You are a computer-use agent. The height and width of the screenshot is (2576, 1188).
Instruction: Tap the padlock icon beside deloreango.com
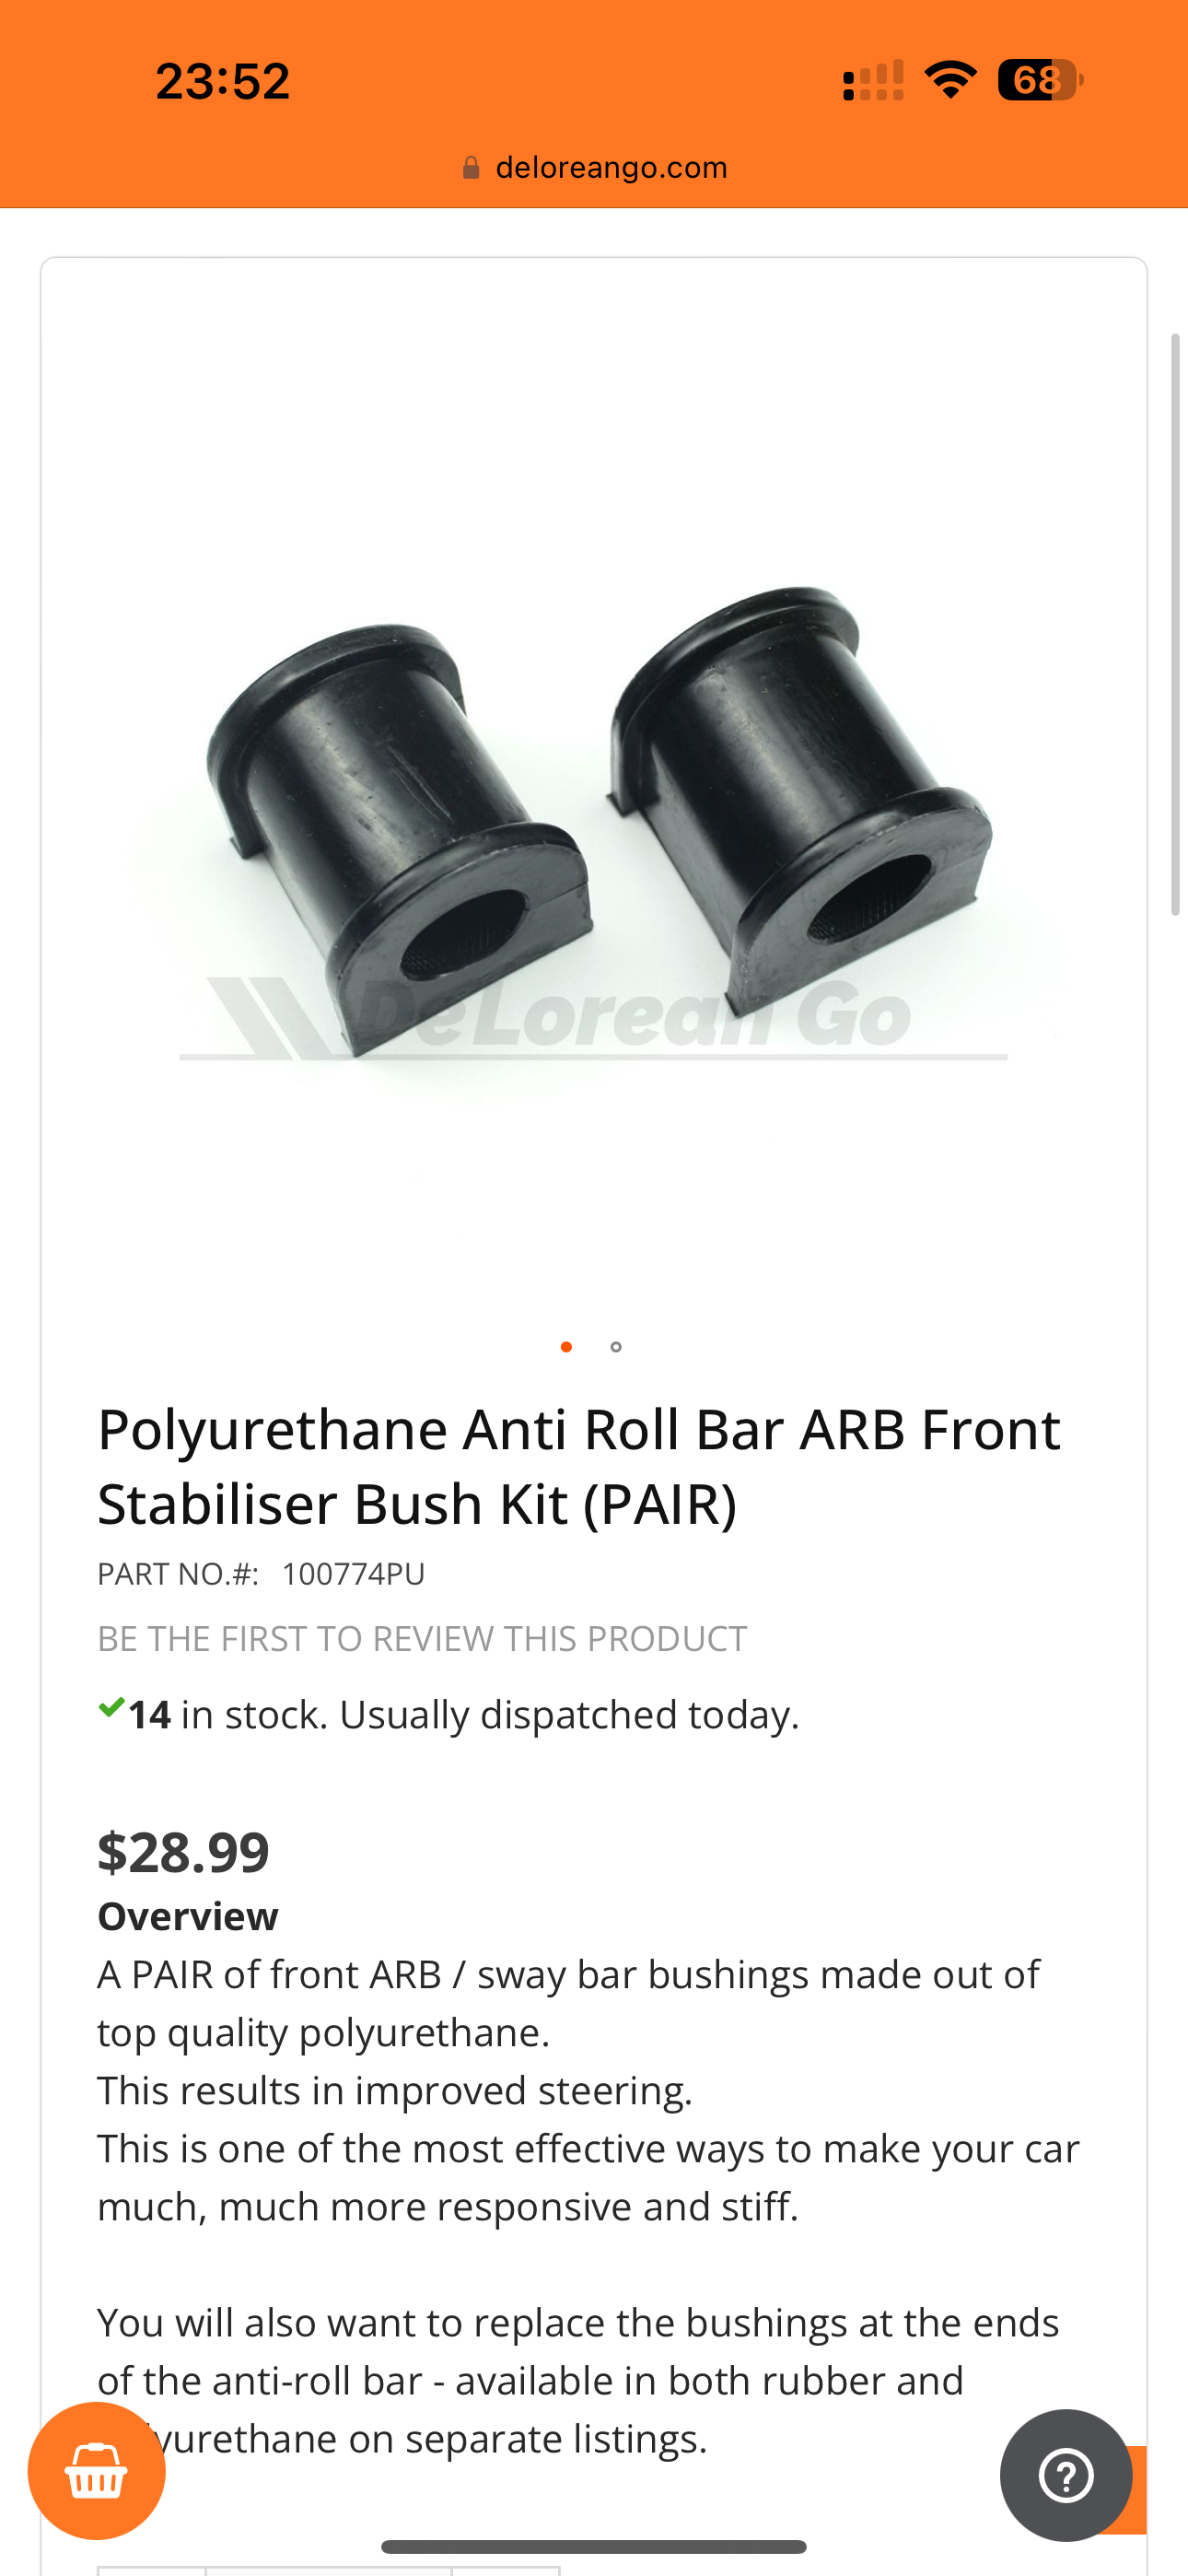471,167
